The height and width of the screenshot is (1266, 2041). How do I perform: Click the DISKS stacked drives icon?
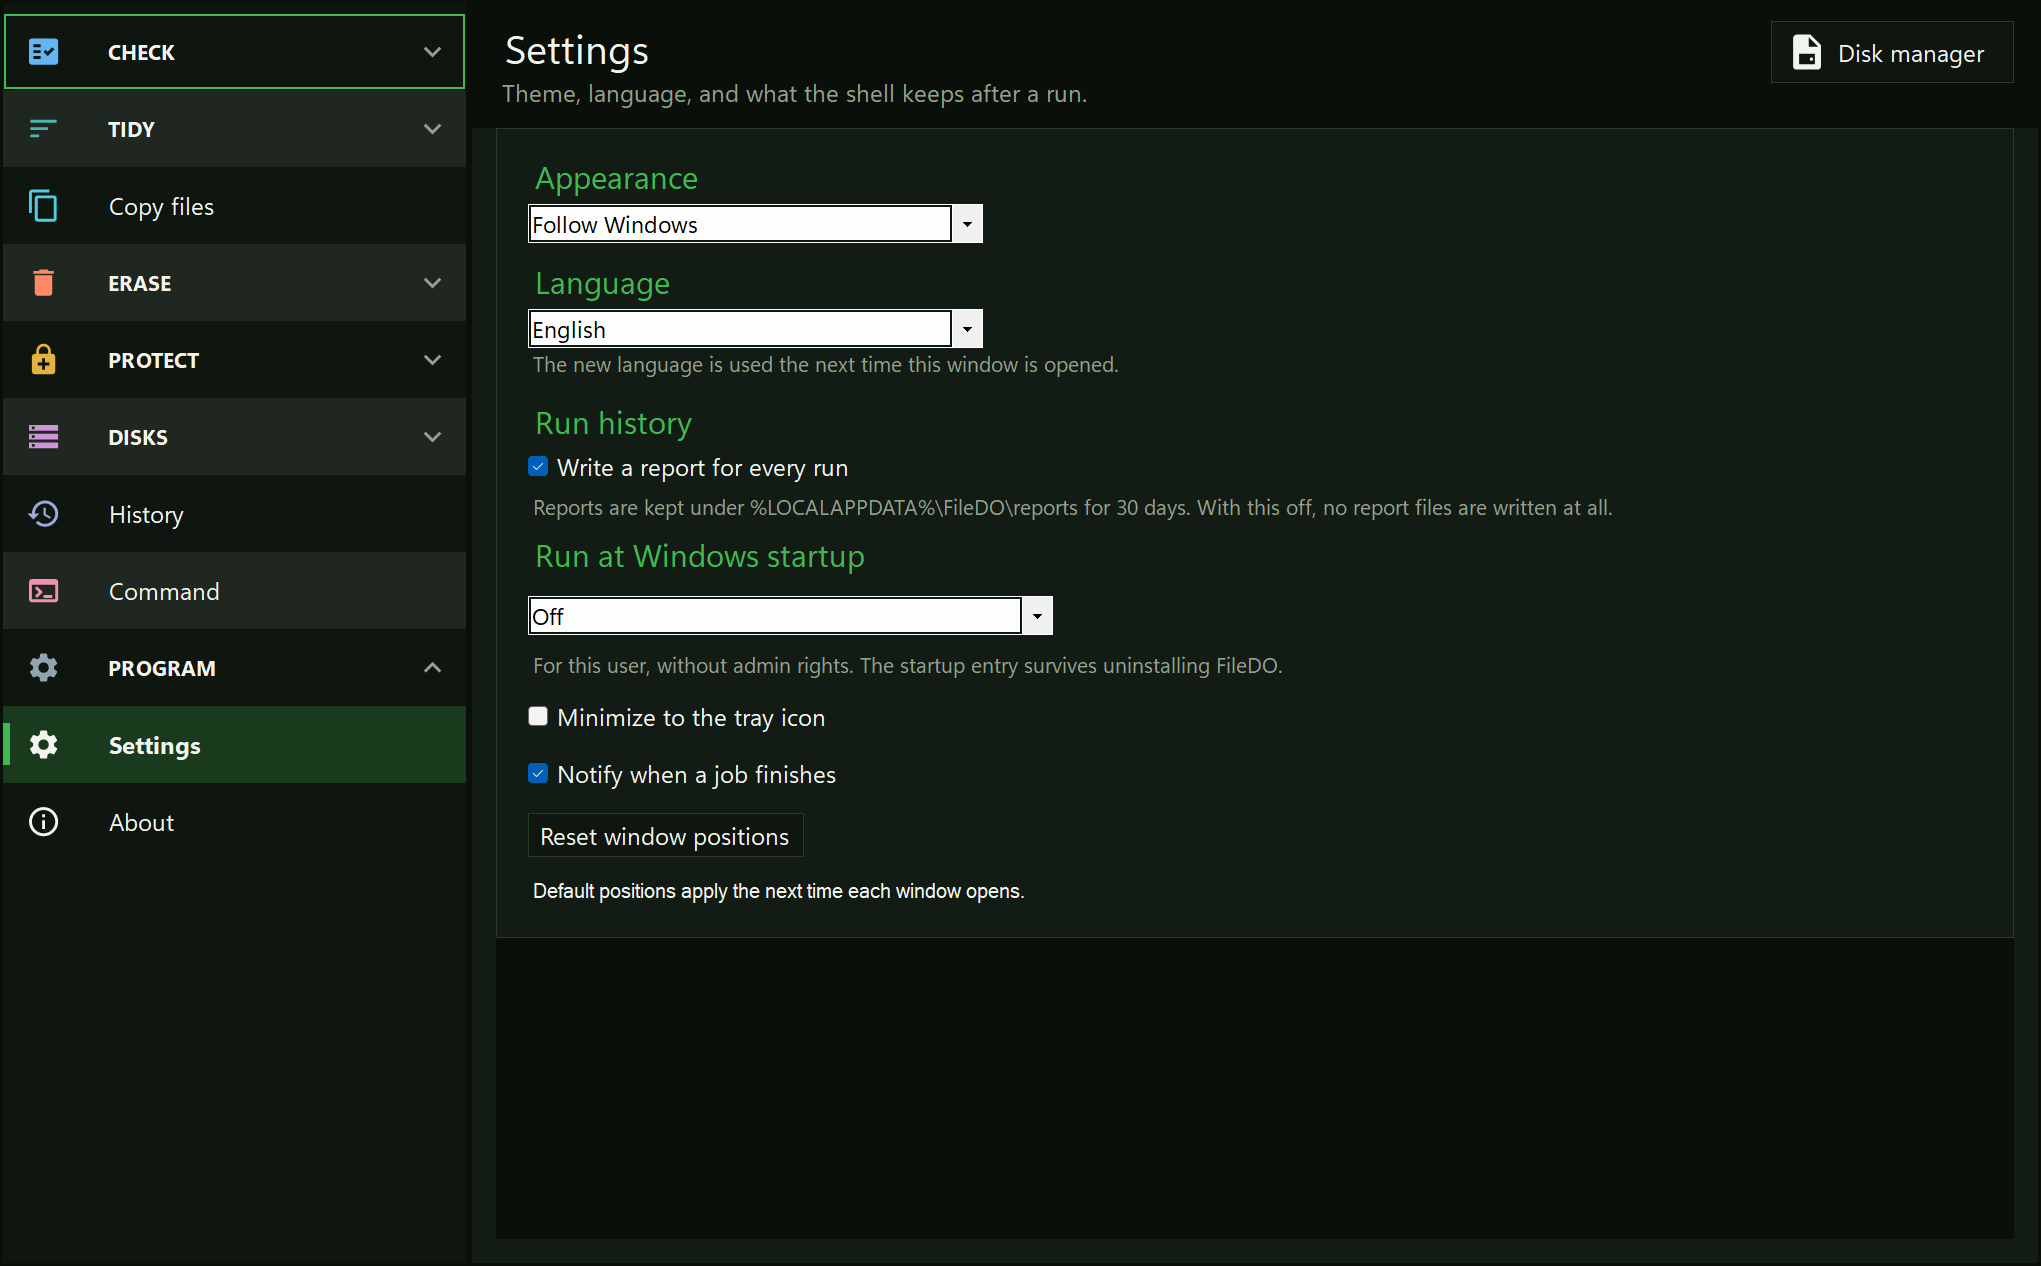pos(43,437)
